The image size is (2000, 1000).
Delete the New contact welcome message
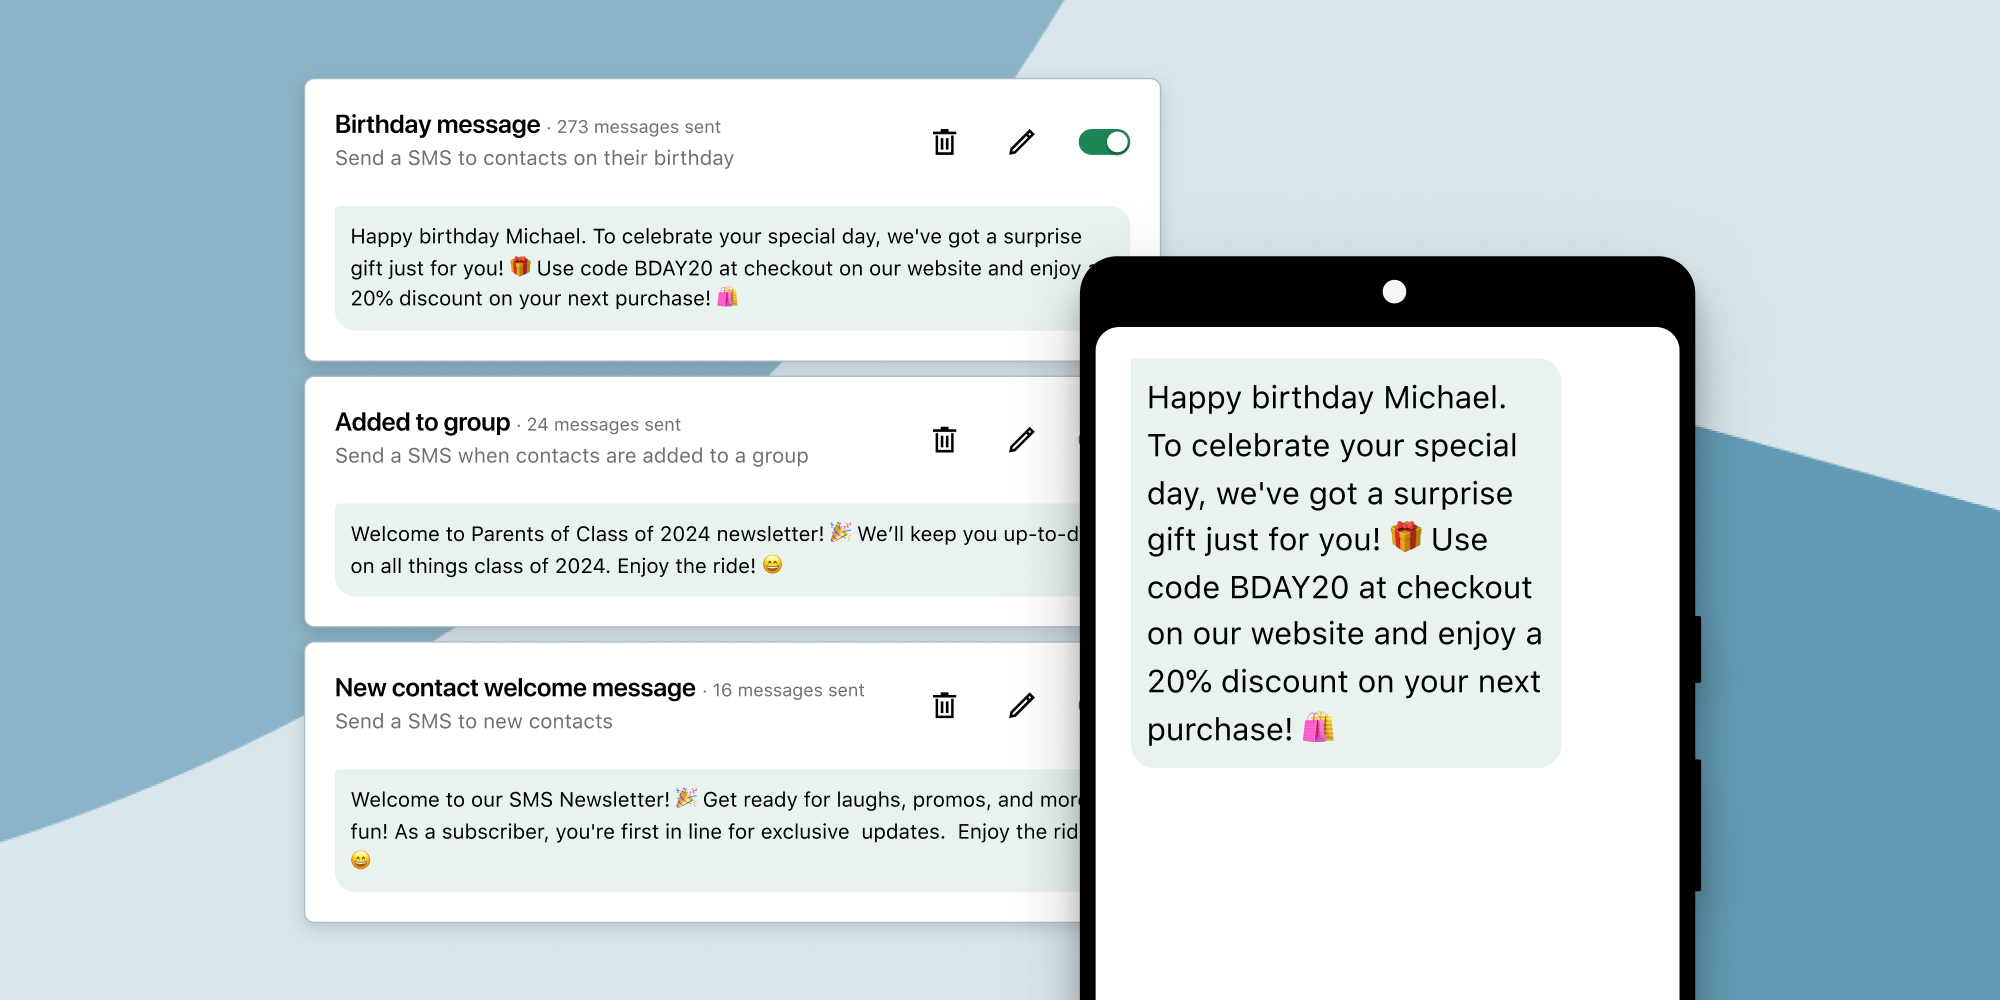[x=944, y=706]
